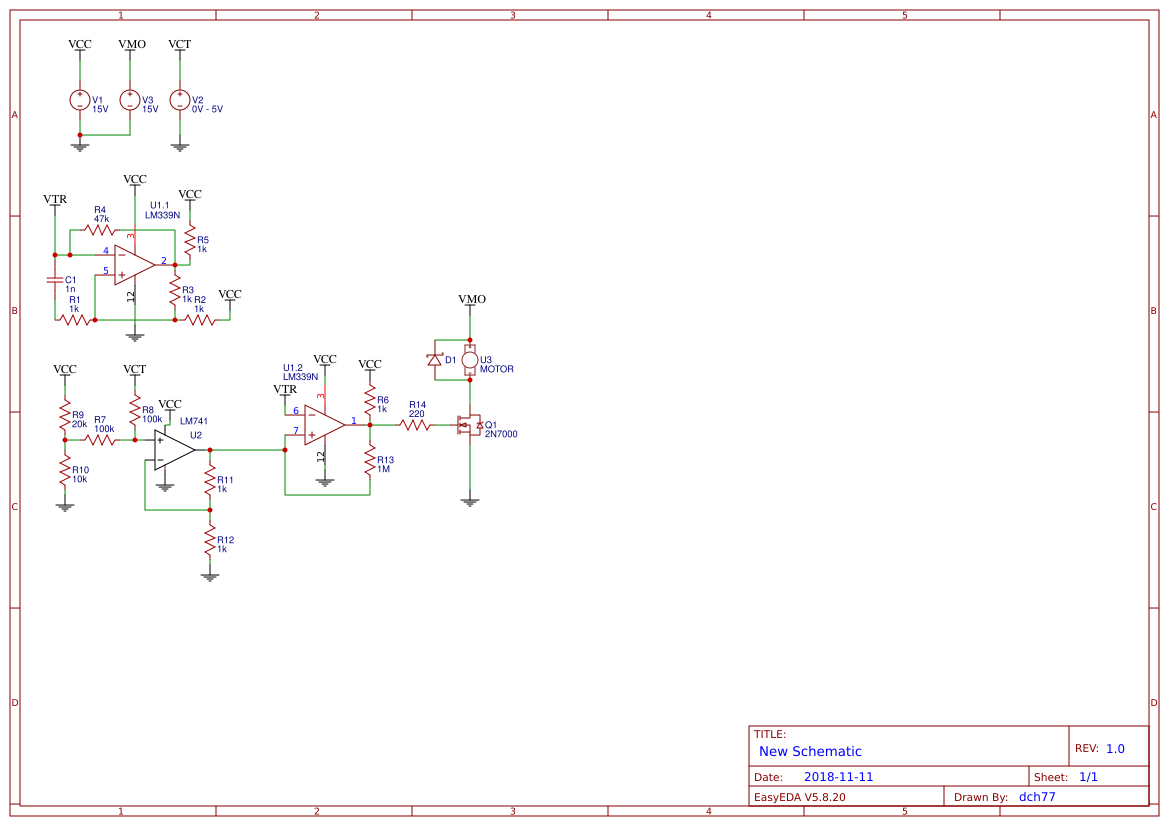
Task: Click the U2 LM741 op-amp triangle
Action: click(174, 449)
